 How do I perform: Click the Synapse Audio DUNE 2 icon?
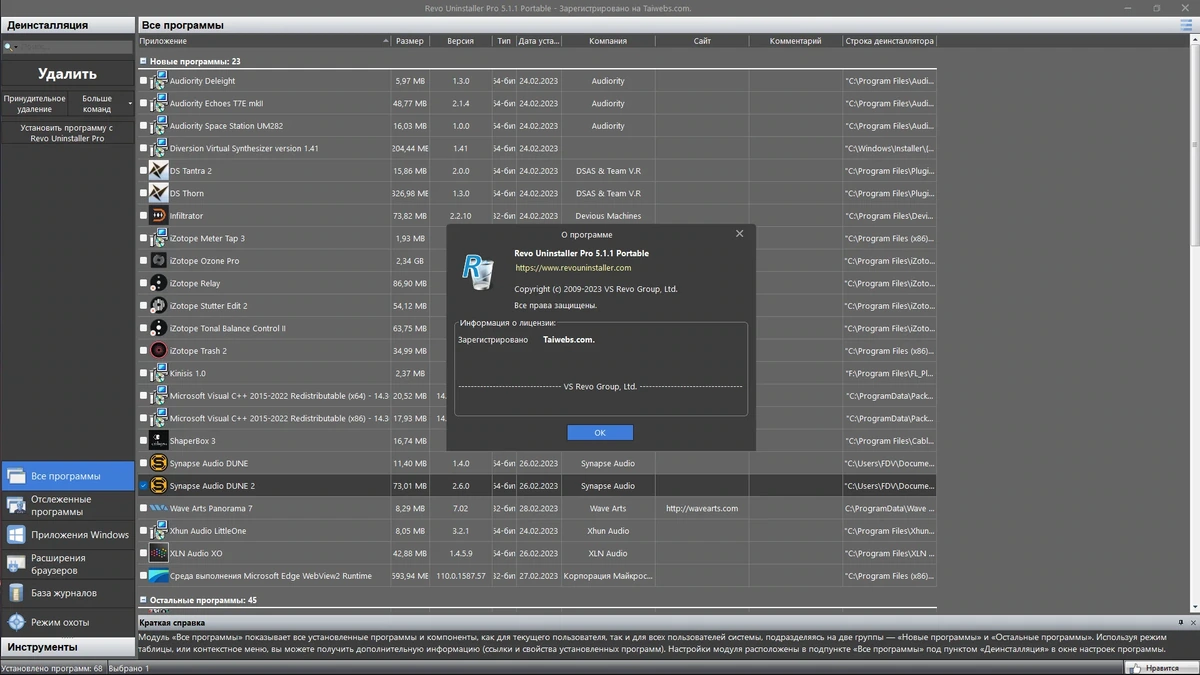[158, 486]
